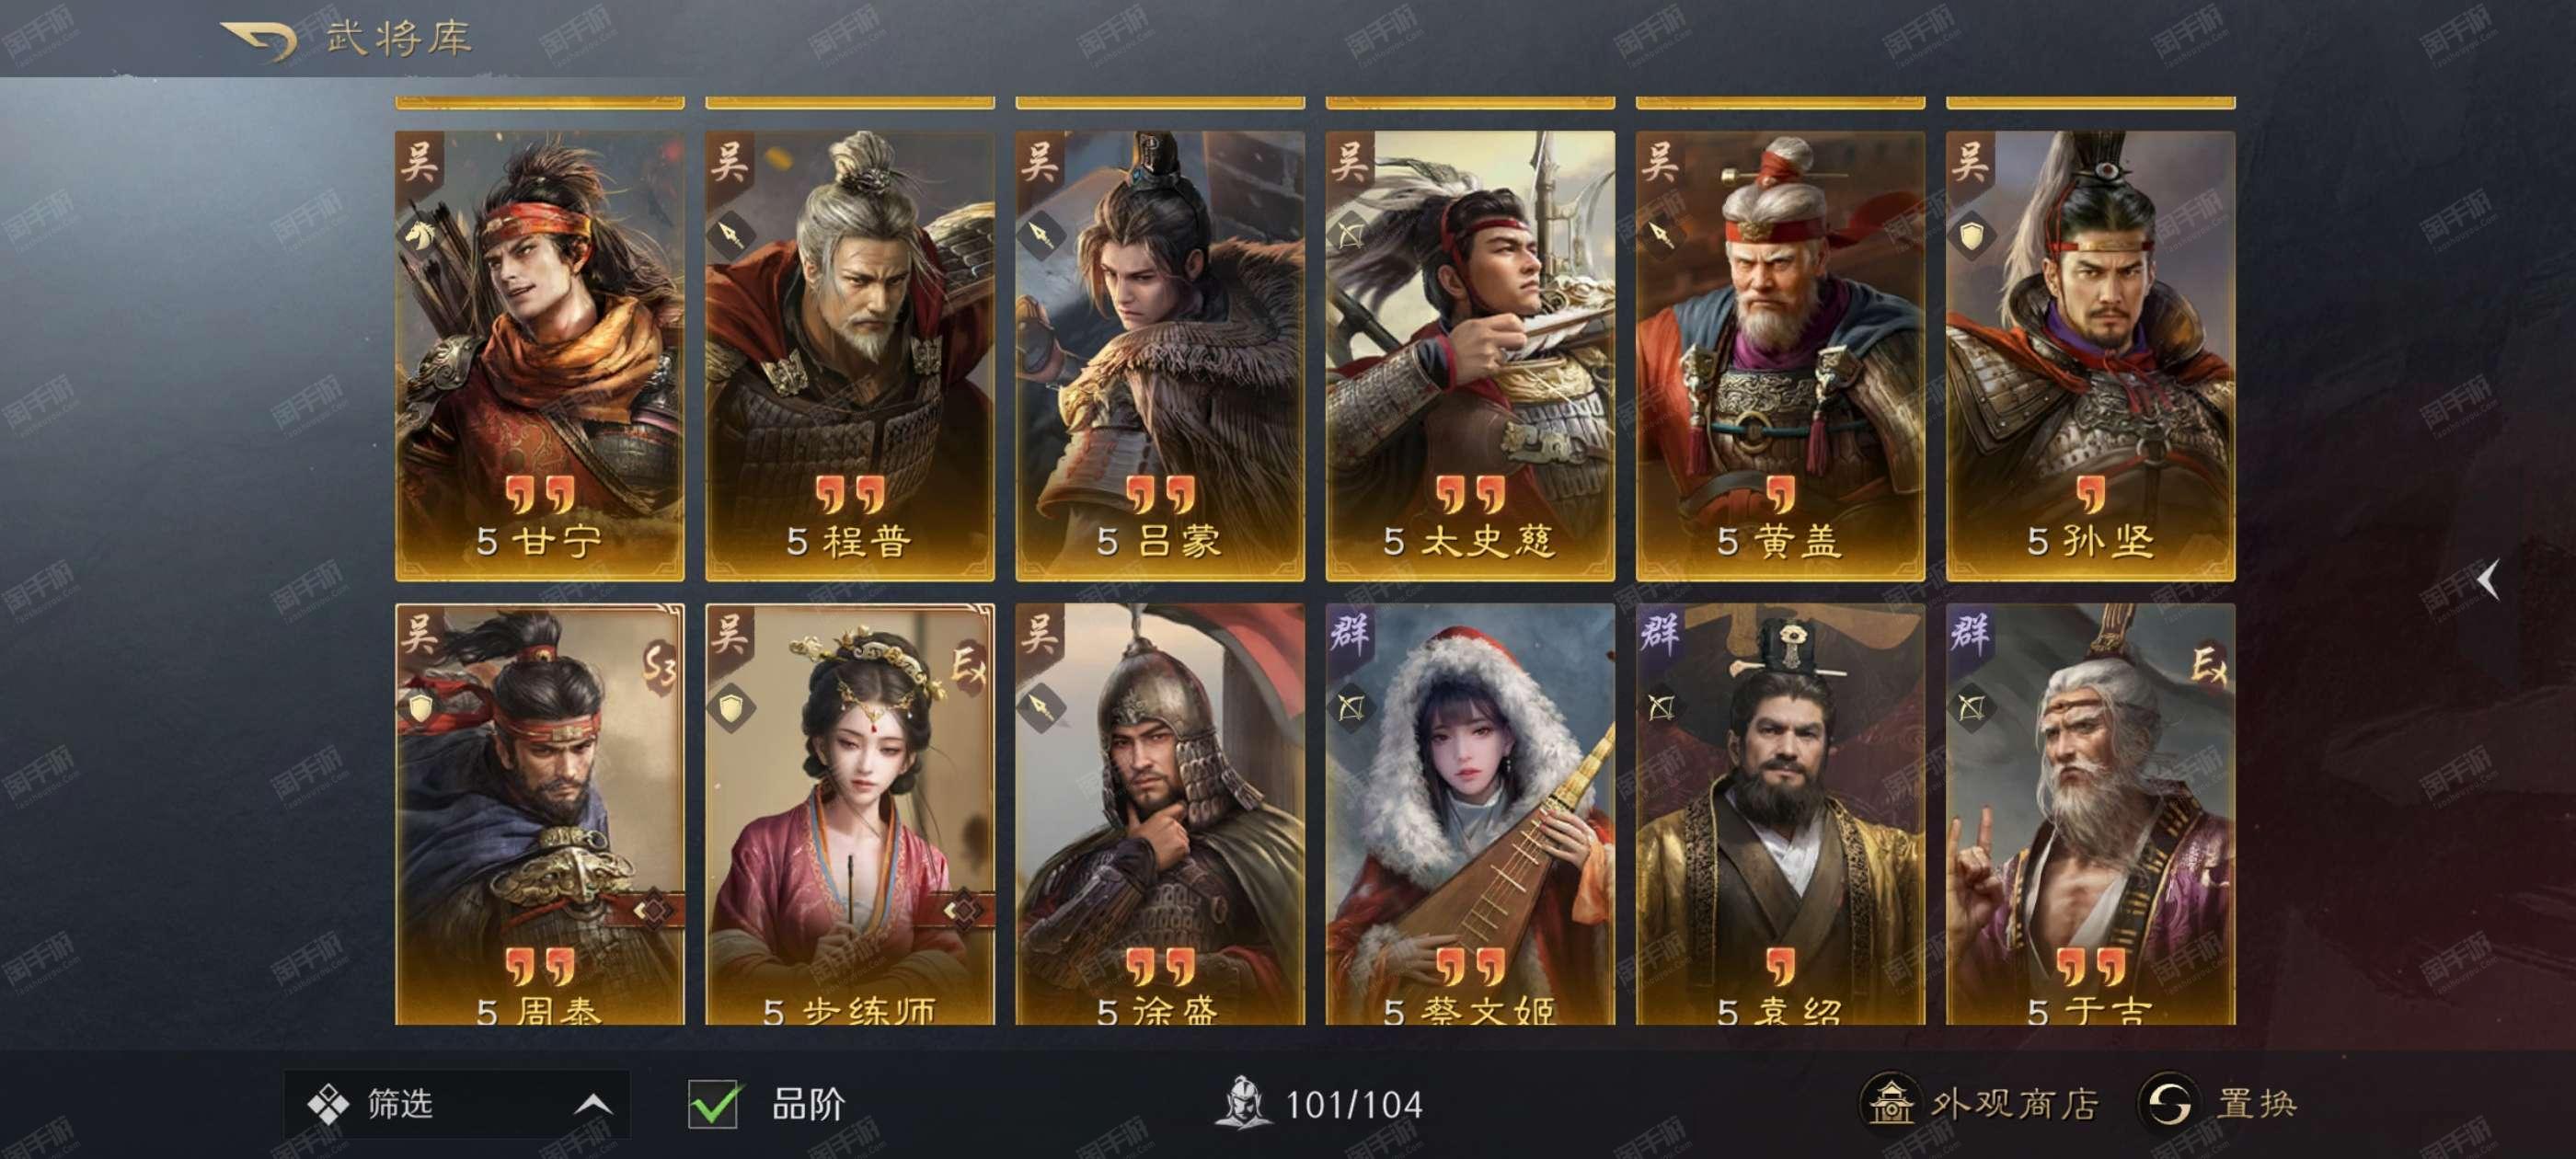The width and height of the screenshot is (2576, 1159).
Task: Open the 黄盖 general card
Action: (x=1780, y=356)
